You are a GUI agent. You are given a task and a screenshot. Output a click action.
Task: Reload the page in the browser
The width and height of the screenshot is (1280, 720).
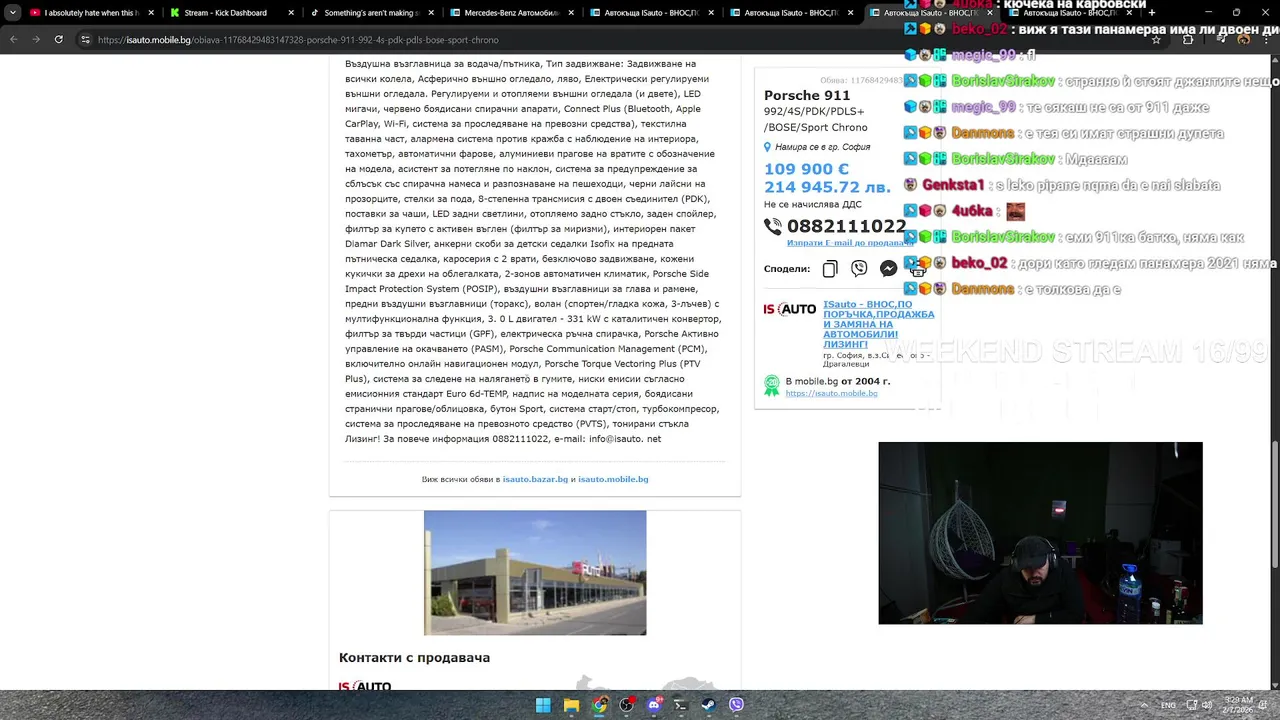pos(58,39)
